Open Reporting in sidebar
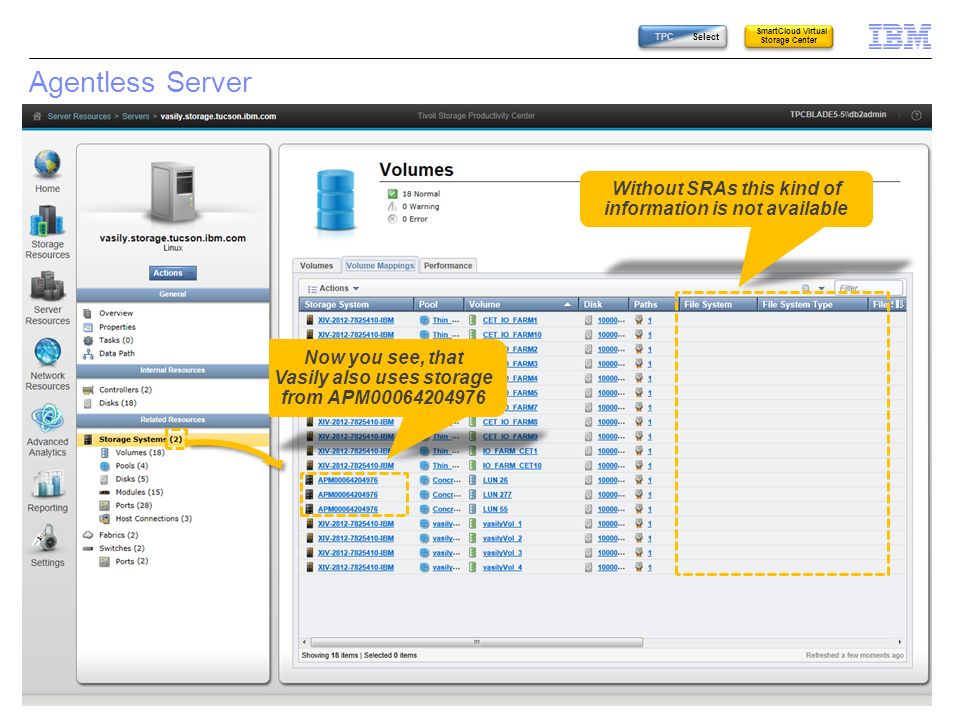Image resolution: width=960 pixels, height=720 pixels. (47, 491)
